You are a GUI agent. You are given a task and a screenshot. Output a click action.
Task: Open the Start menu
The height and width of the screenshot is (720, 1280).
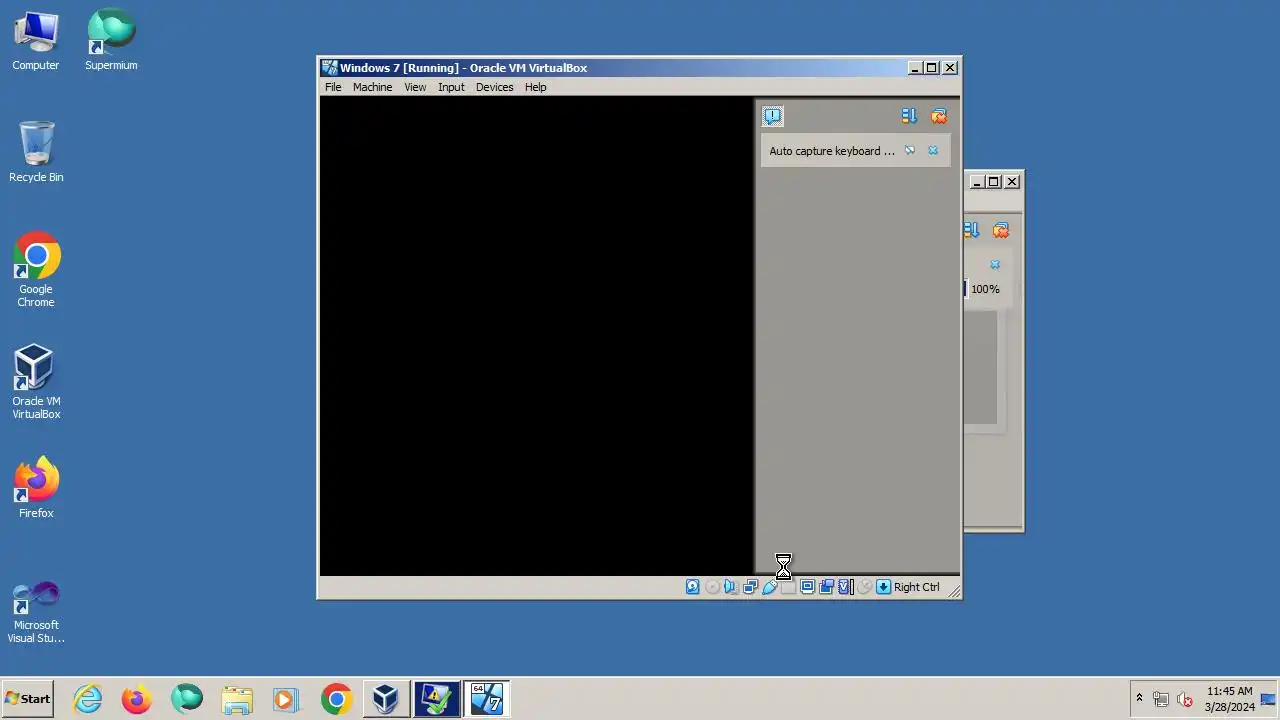coord(27,699)
